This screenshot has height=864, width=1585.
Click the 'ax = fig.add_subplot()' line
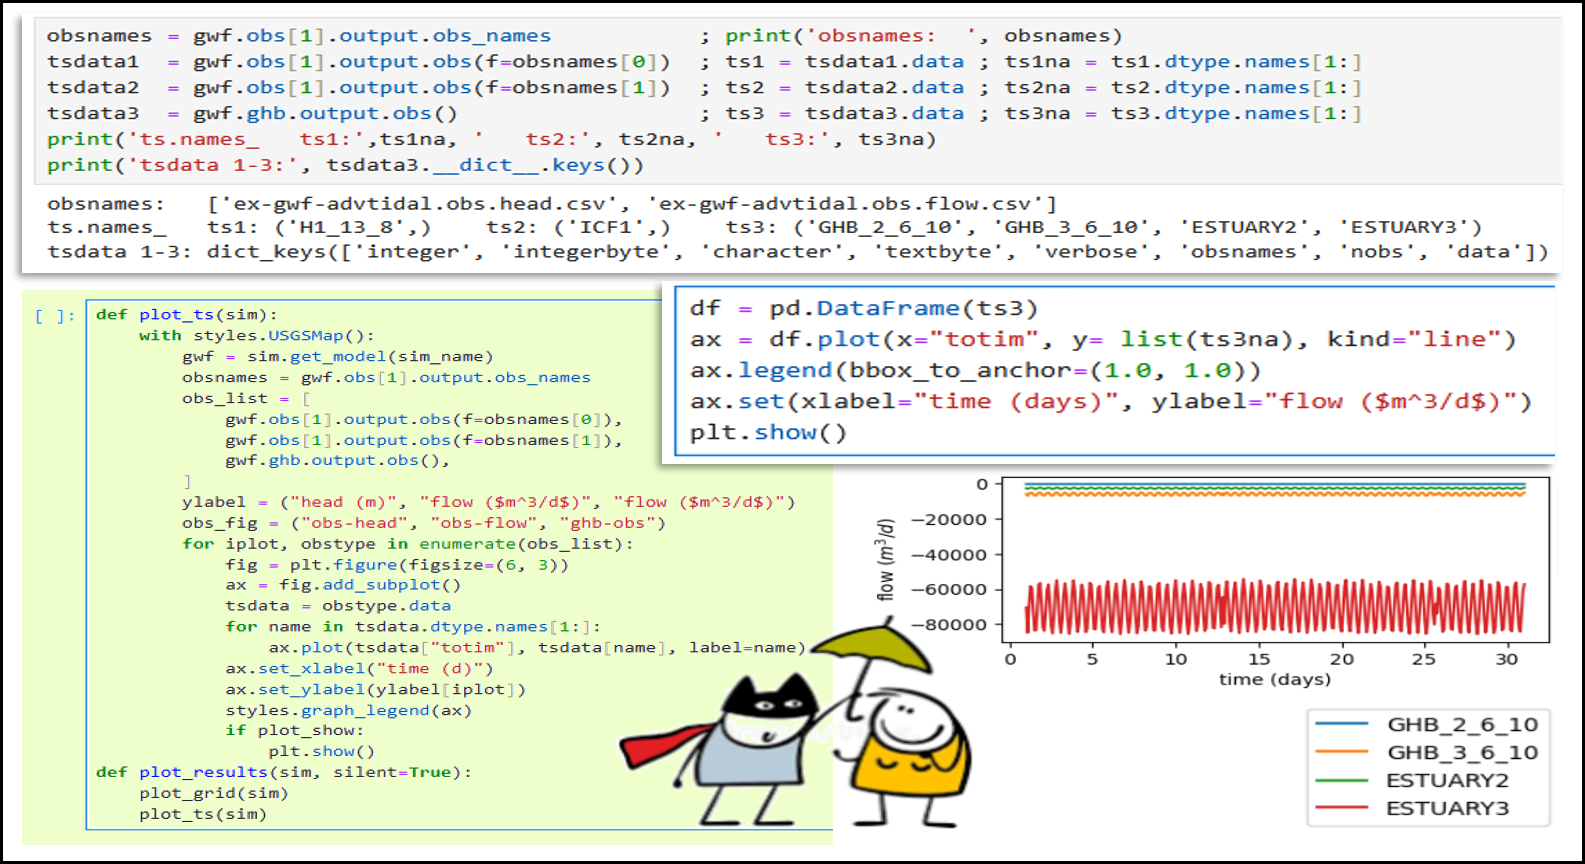click(x=343, y=585)
